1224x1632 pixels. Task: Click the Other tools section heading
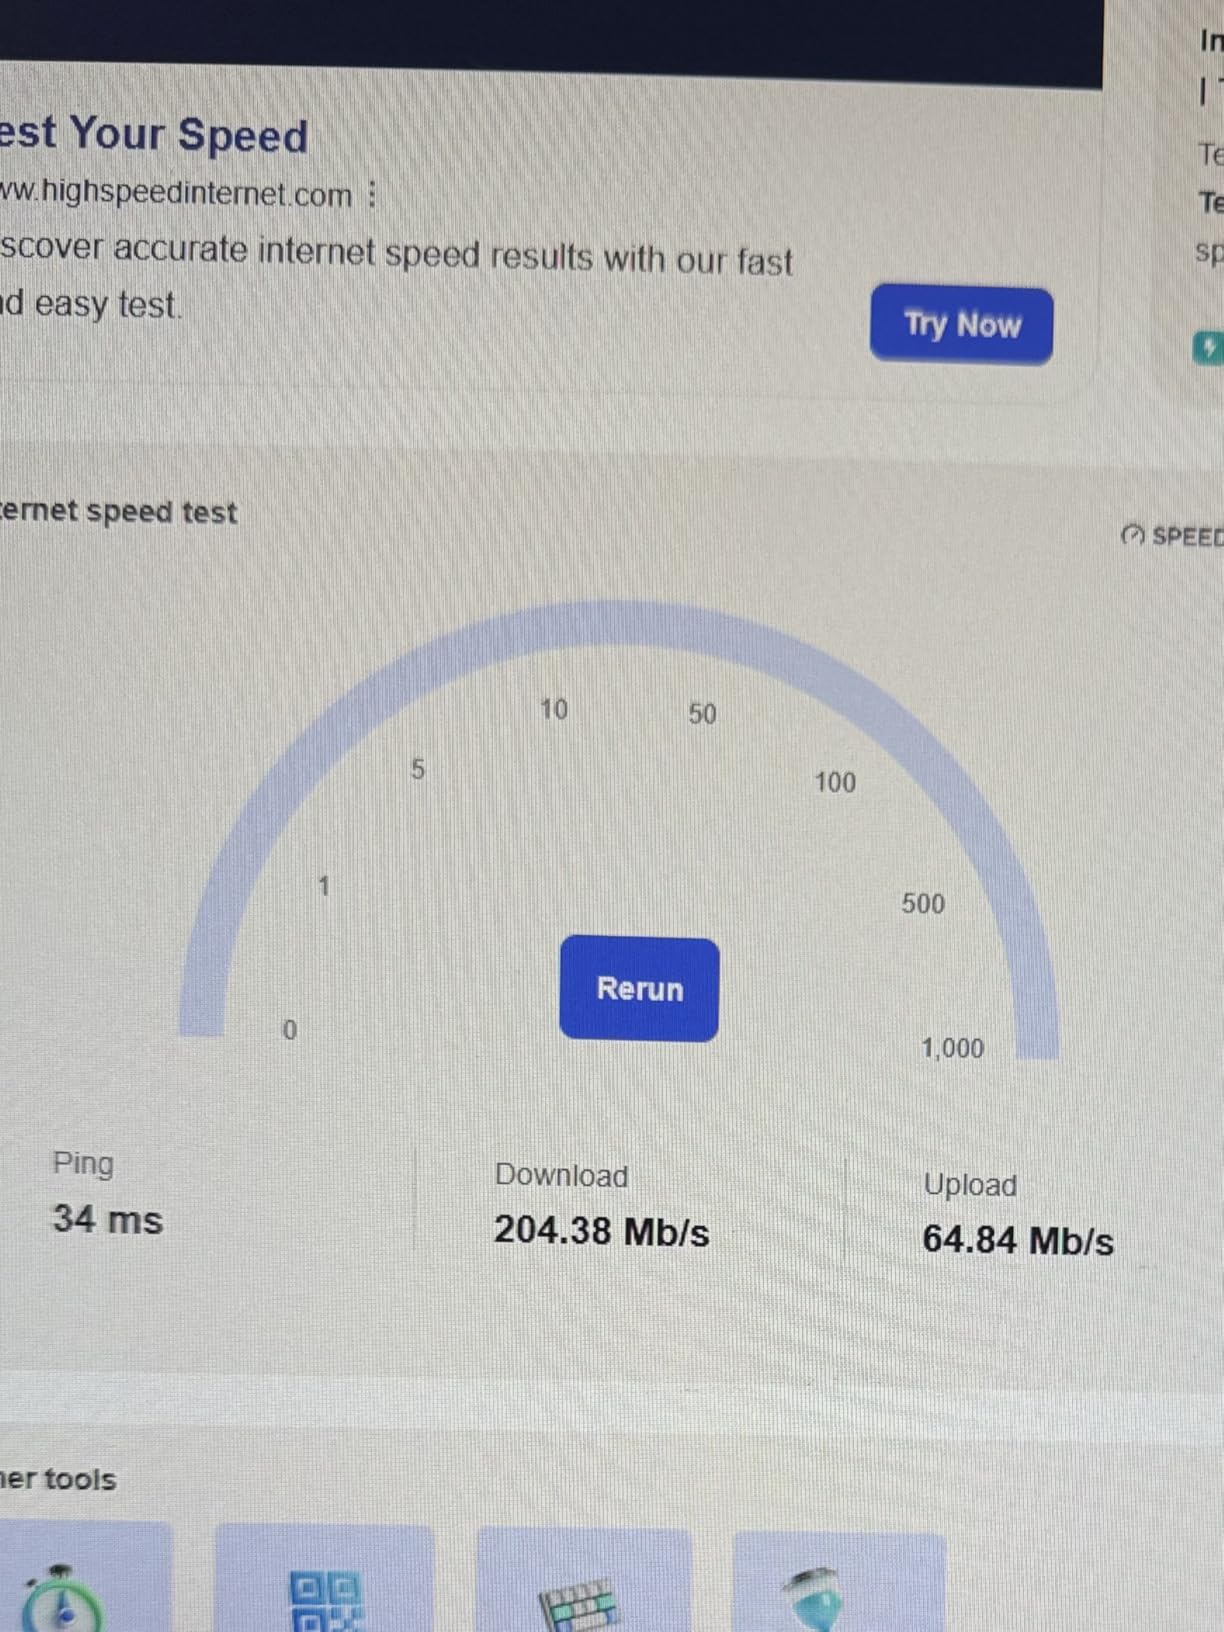[58, 1479]
